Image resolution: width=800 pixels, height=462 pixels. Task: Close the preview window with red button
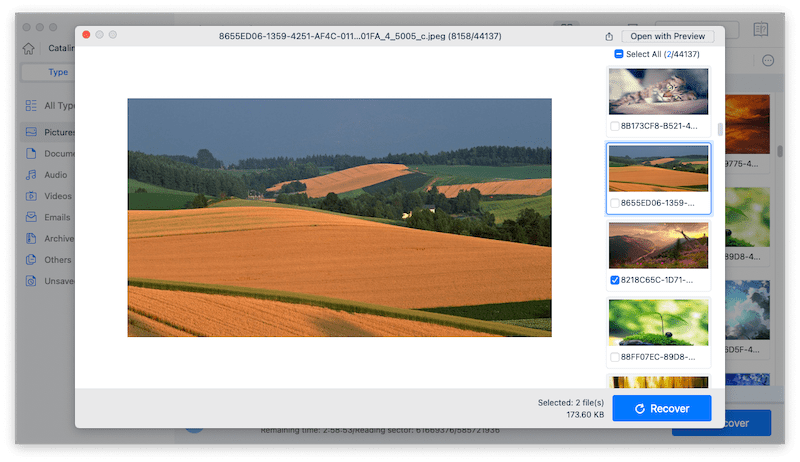tap(86, 35)
